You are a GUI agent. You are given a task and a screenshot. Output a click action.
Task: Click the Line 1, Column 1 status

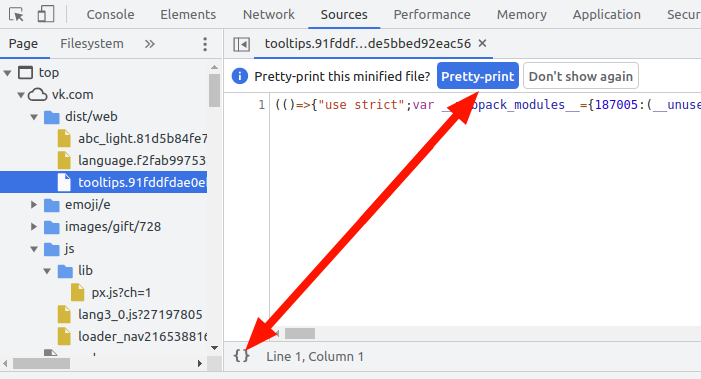click(x=315, y=356)
